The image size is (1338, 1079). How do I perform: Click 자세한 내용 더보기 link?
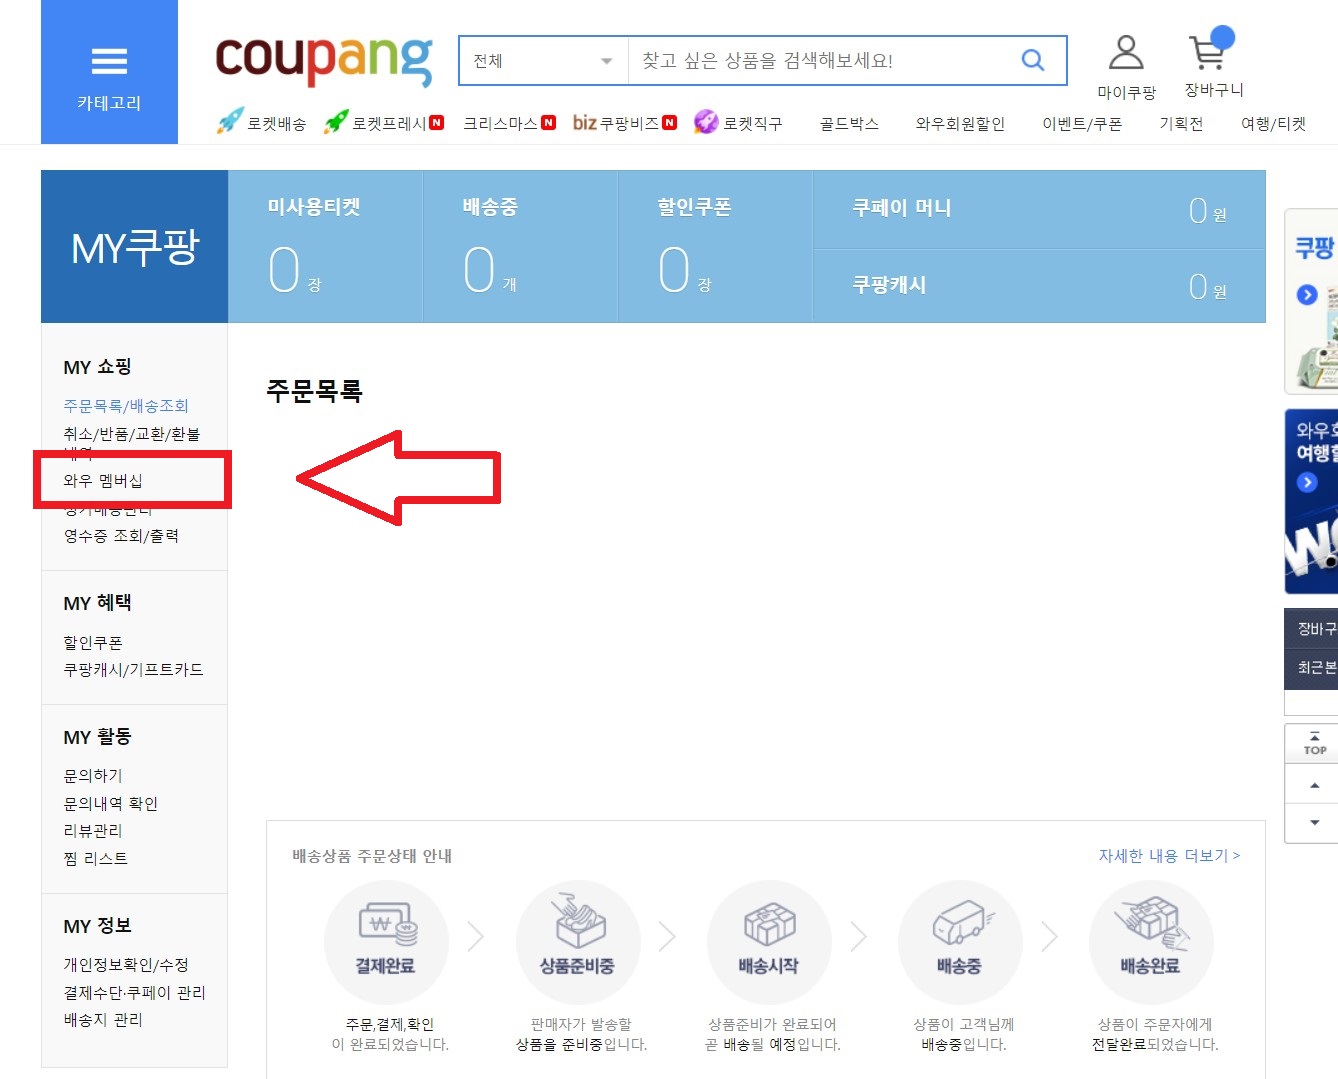click(x=1169, y=856)
